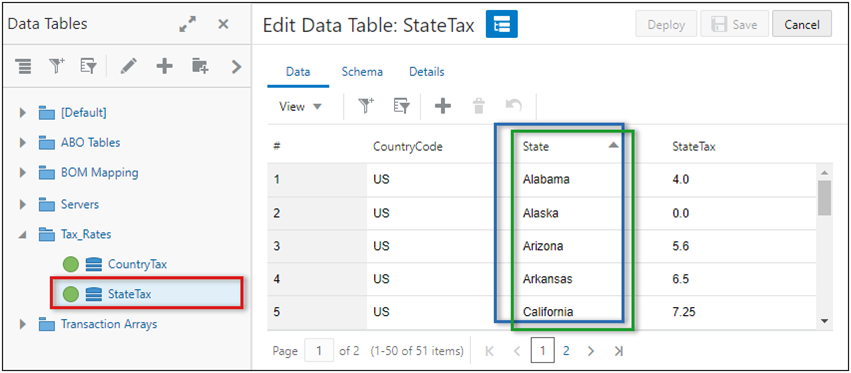
Task: Click the page number input field
Action: (319, 351)
